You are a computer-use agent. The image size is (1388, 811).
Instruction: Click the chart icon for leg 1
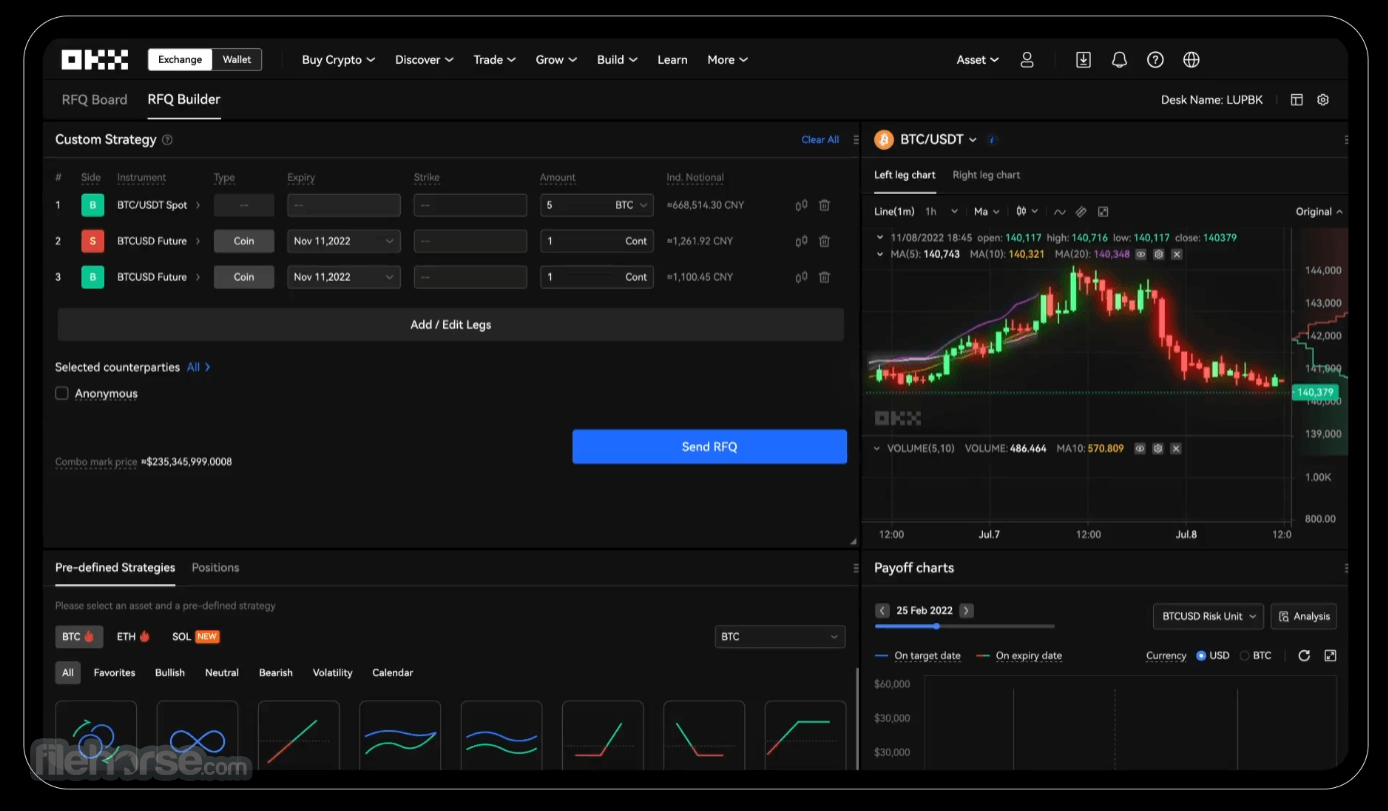coord(801,205)
